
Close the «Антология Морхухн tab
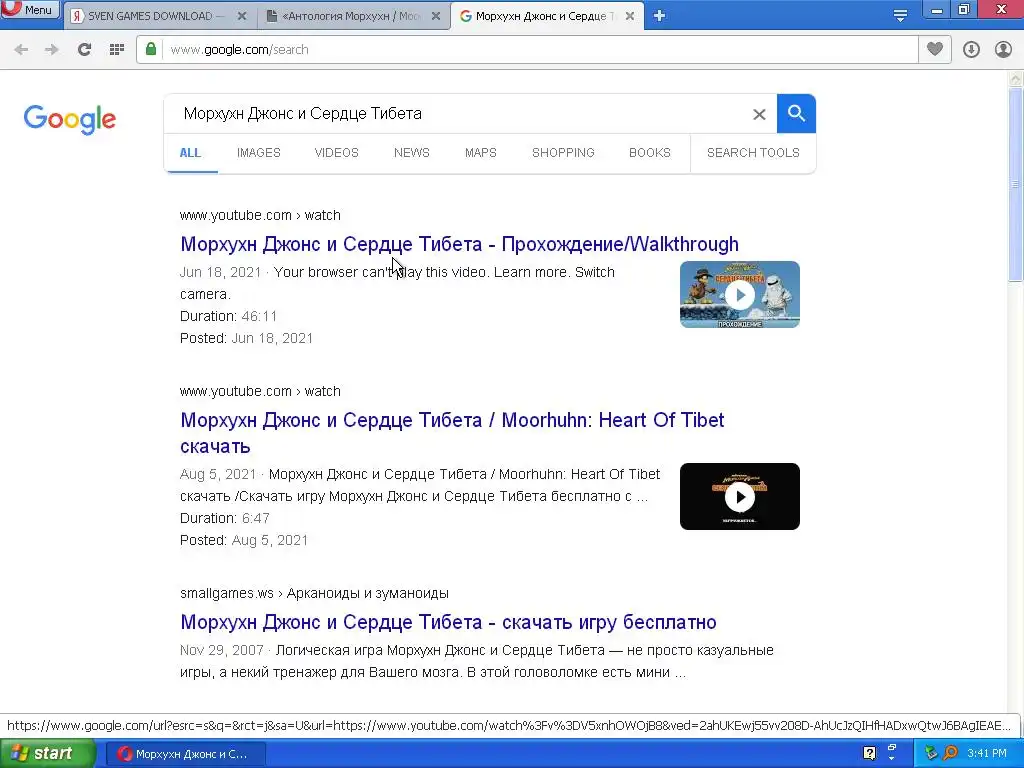(x=436, y=16)
